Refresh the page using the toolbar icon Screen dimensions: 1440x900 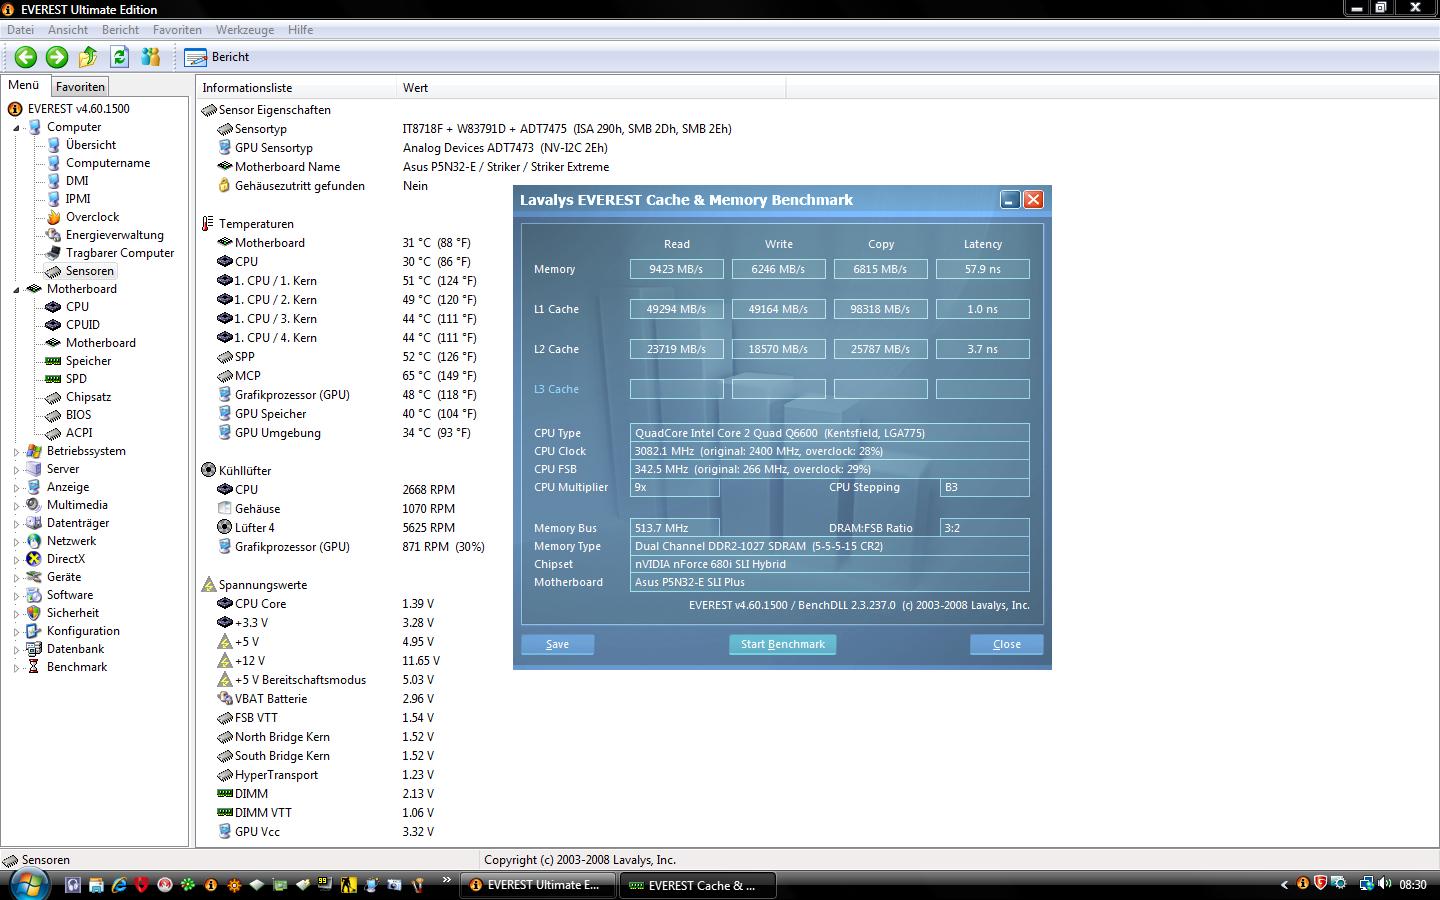coord(120,57)
